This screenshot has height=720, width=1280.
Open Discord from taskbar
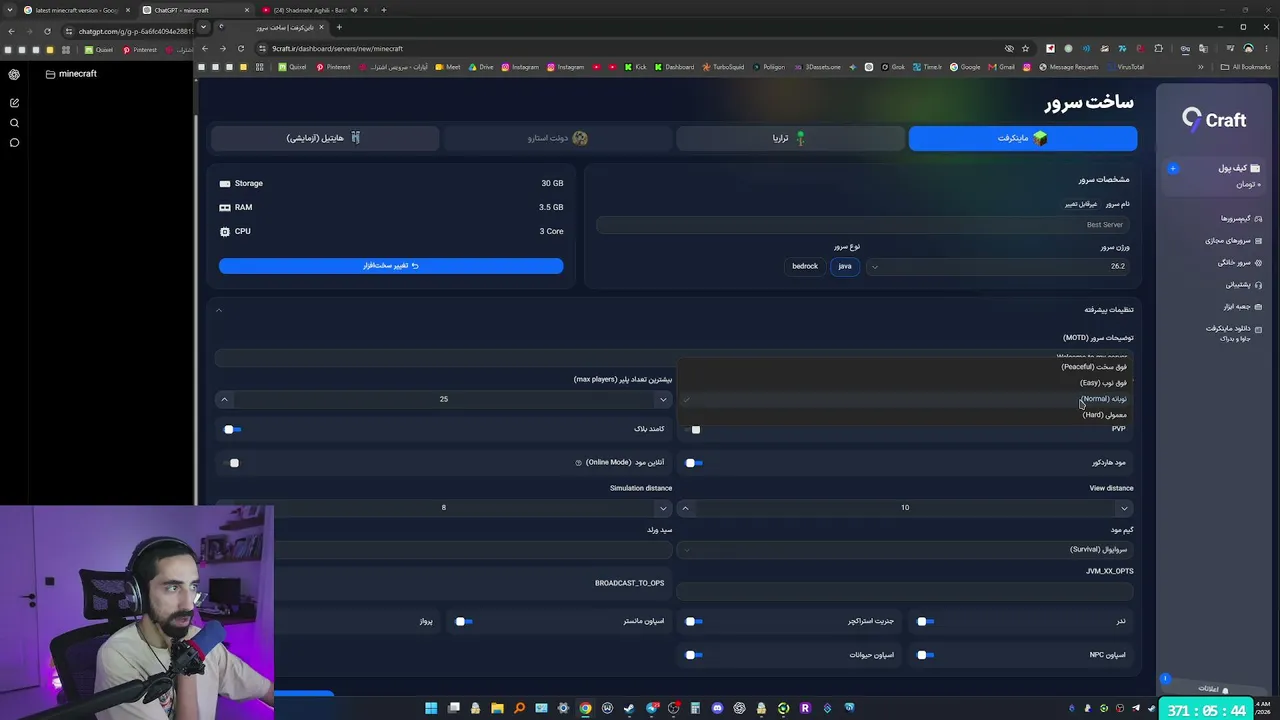click(x=717, y=708)
